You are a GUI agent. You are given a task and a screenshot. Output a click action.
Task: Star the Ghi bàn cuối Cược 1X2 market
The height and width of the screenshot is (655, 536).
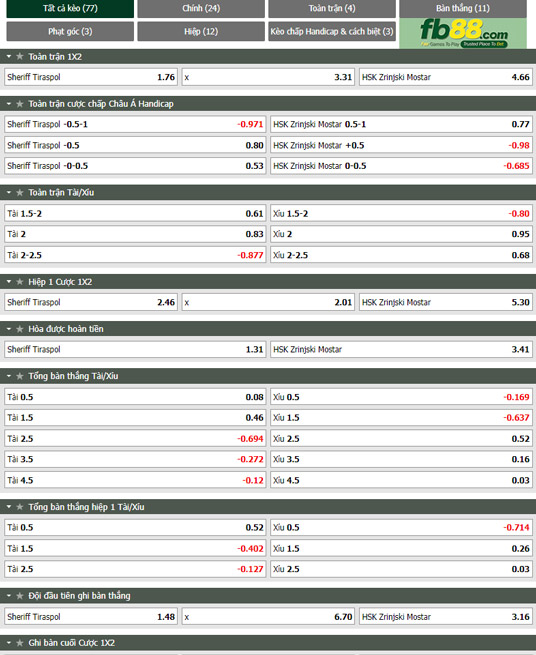(x=20, y=643)
